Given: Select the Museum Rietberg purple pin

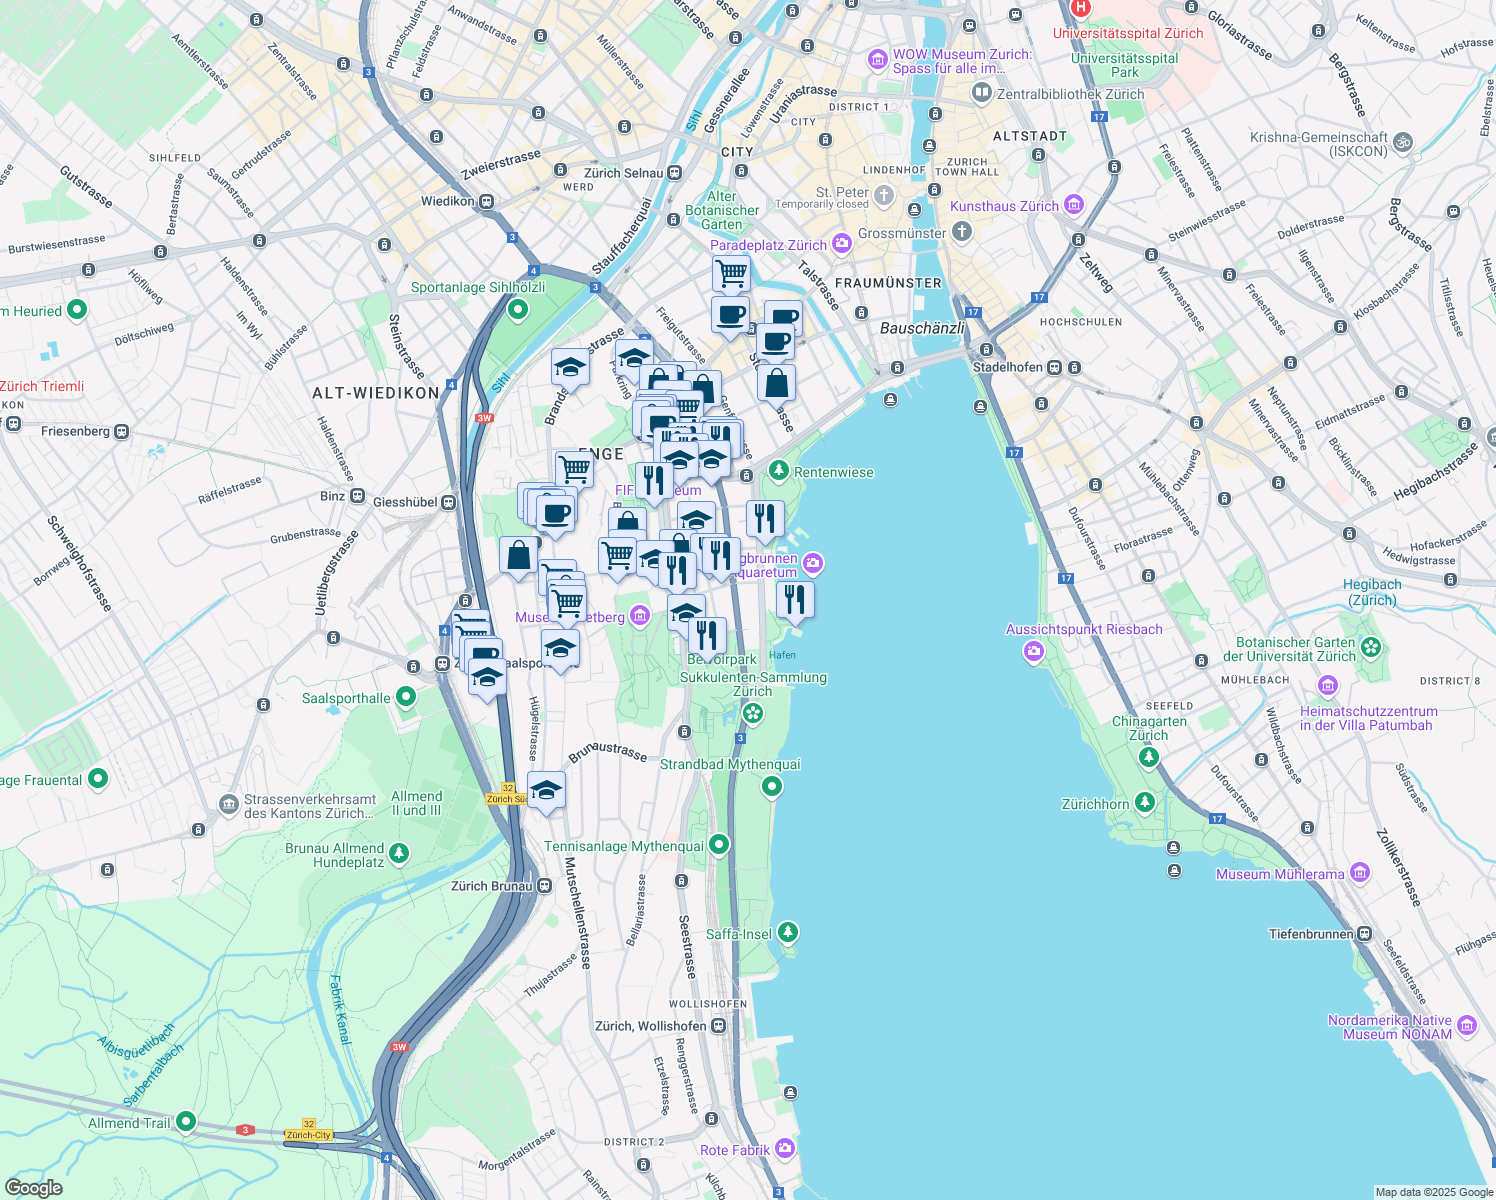Looking at the screenshot, I should click(640, 616).
